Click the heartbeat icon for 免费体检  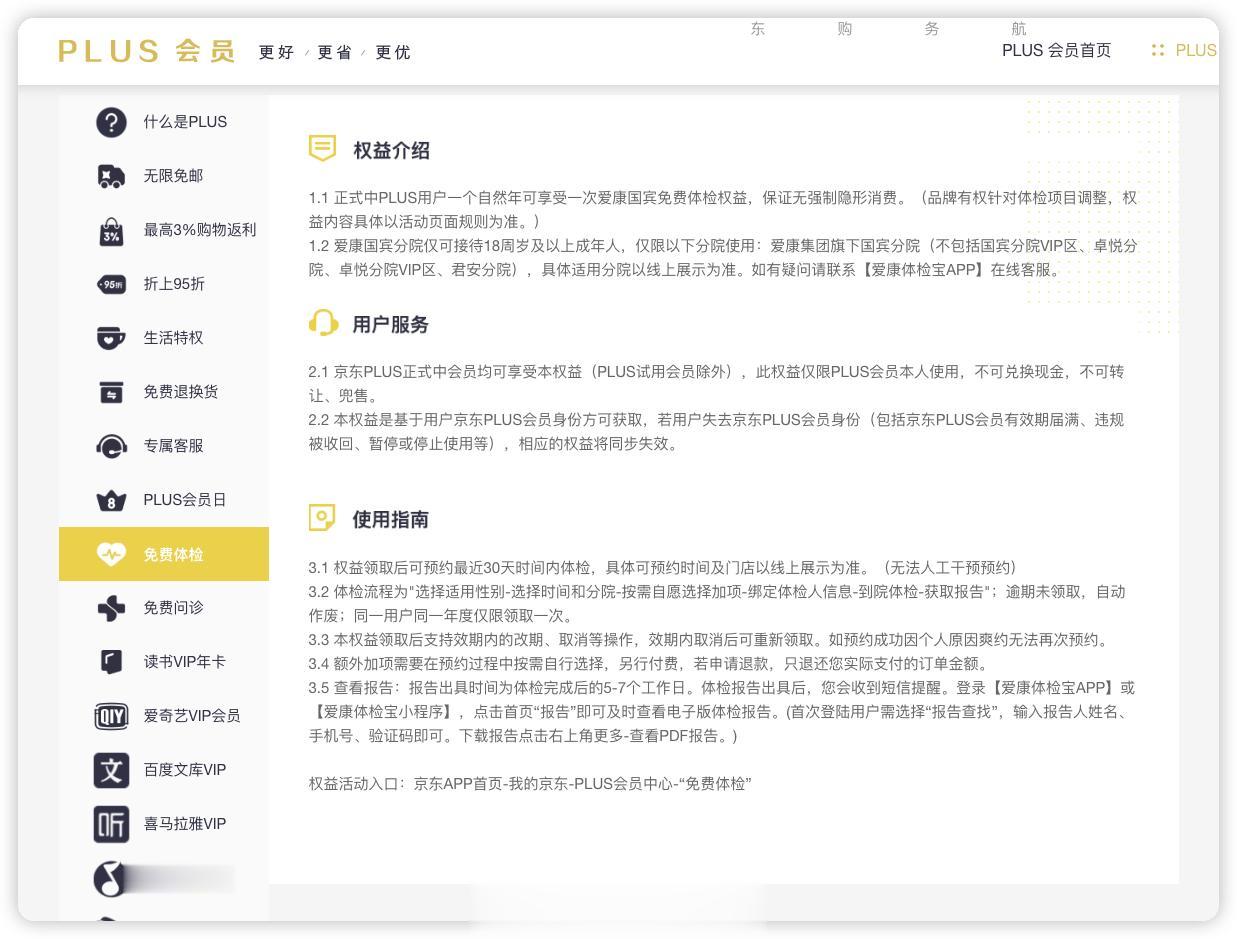(111, 554)
